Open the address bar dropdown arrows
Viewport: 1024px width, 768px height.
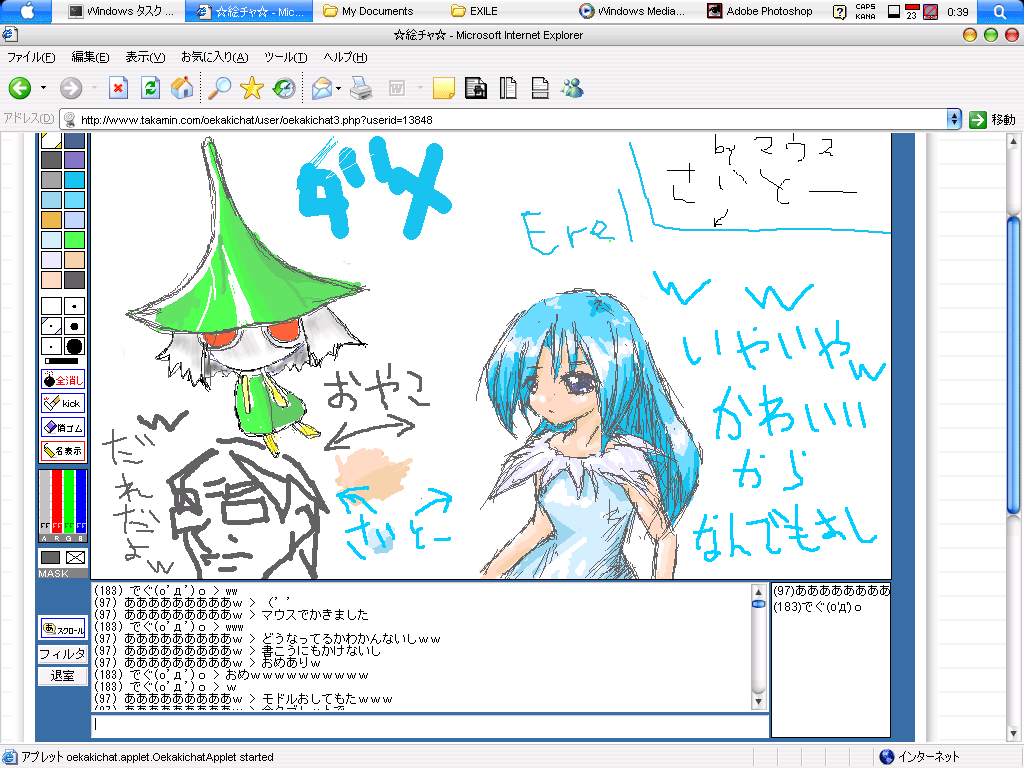coord(954,120)
